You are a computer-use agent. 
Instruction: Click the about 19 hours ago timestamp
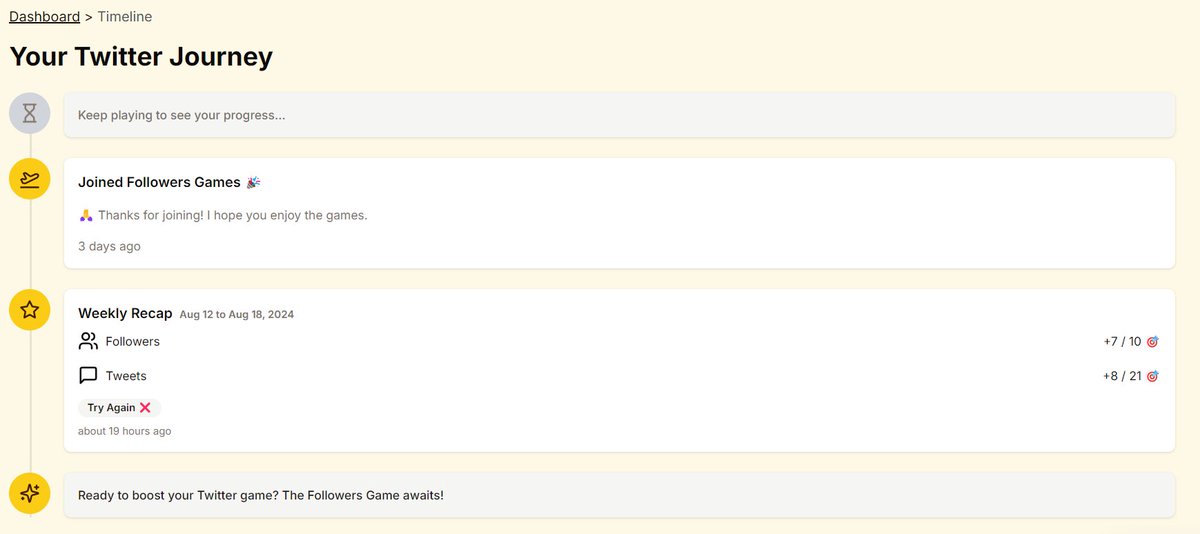click(124, 431)
